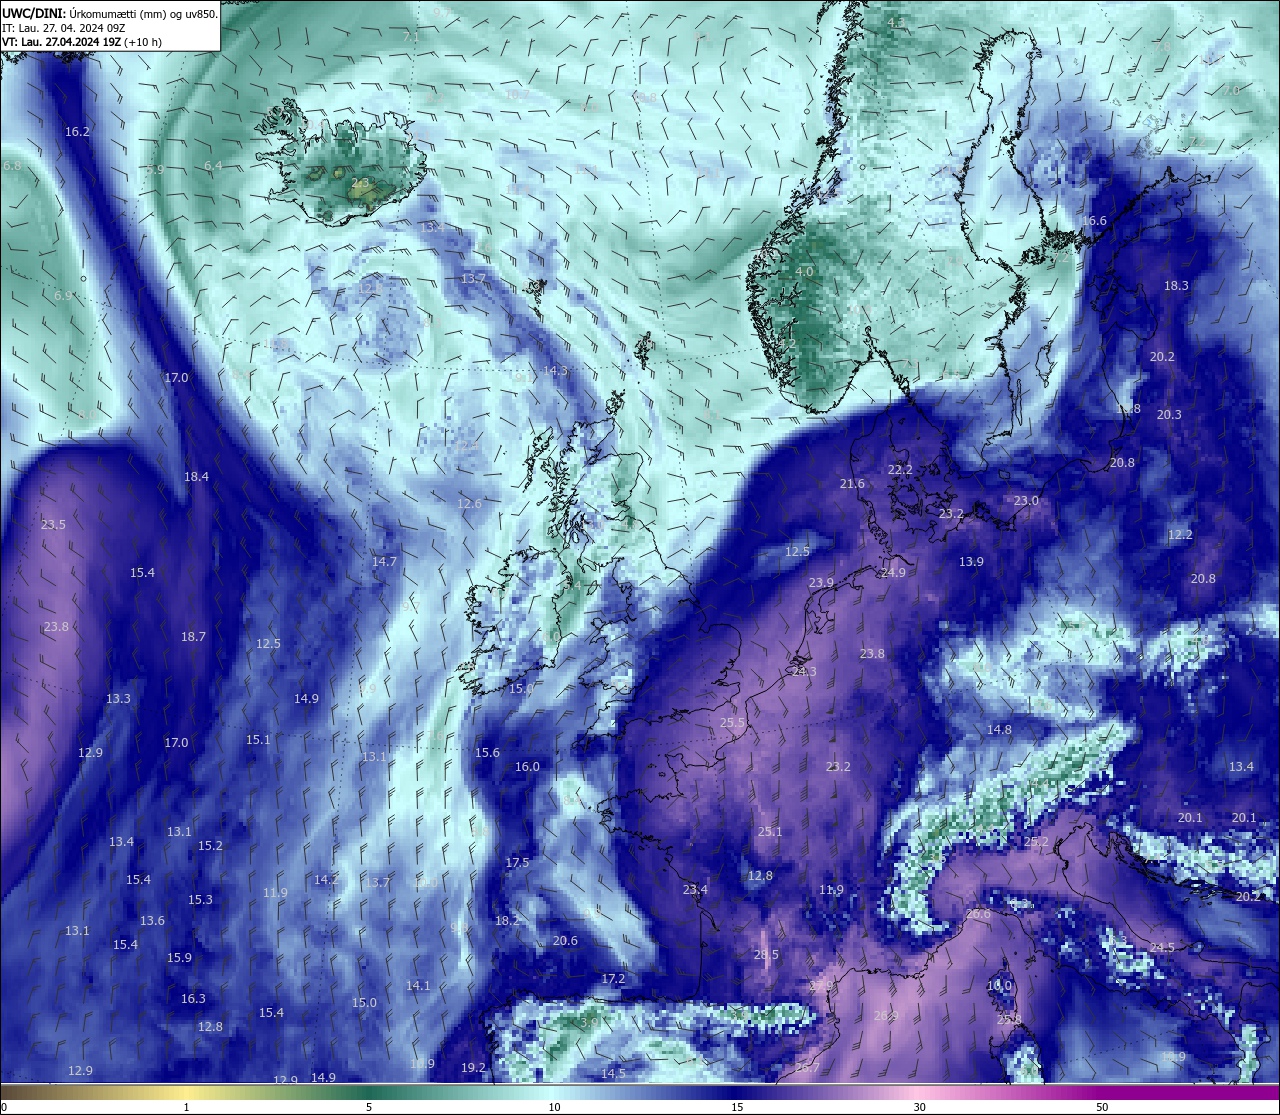1280x1115 pixels.
Task: Click the map value 14.8
Action: [999, 730]
